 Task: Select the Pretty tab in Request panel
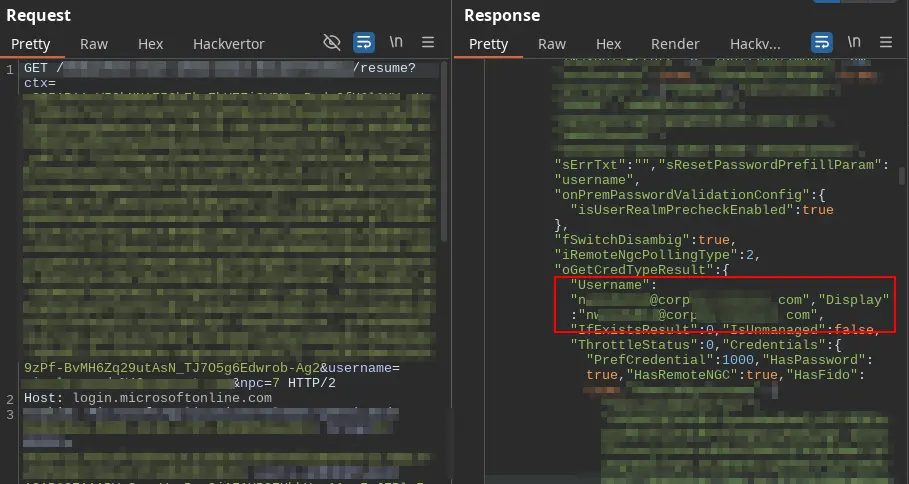pos(30,44)
